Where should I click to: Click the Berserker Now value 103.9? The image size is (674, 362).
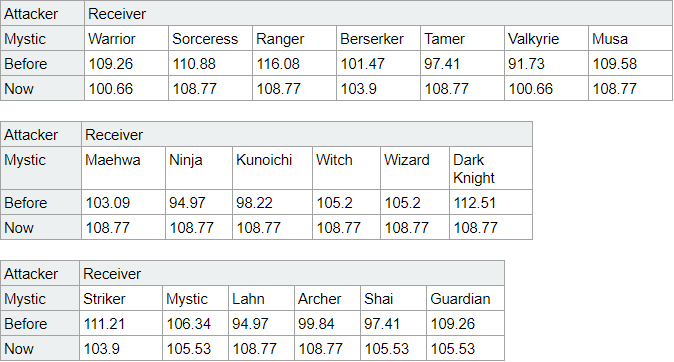pyautogui.click(x=378, y=89)
